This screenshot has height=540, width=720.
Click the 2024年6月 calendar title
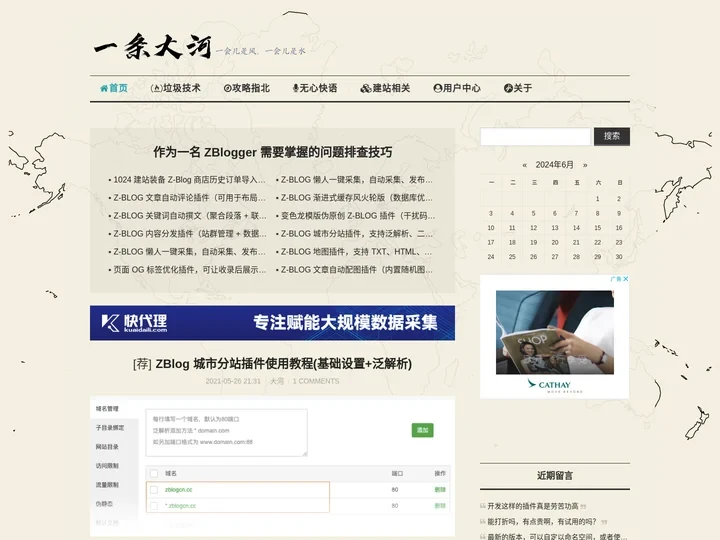click(x=555, y=165)
